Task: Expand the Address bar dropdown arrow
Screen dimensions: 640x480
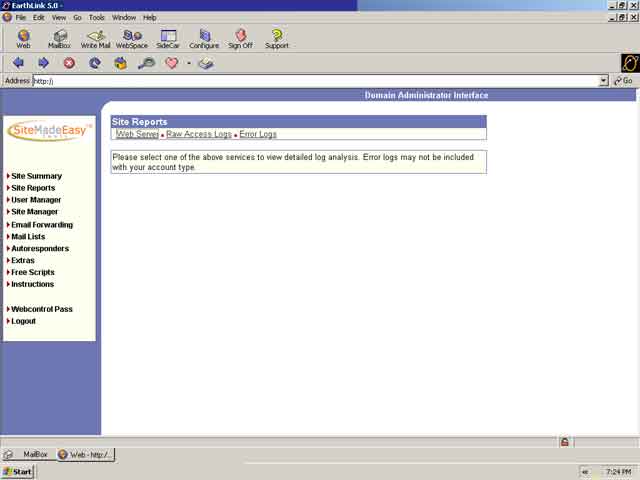Action: click(603, 81)
